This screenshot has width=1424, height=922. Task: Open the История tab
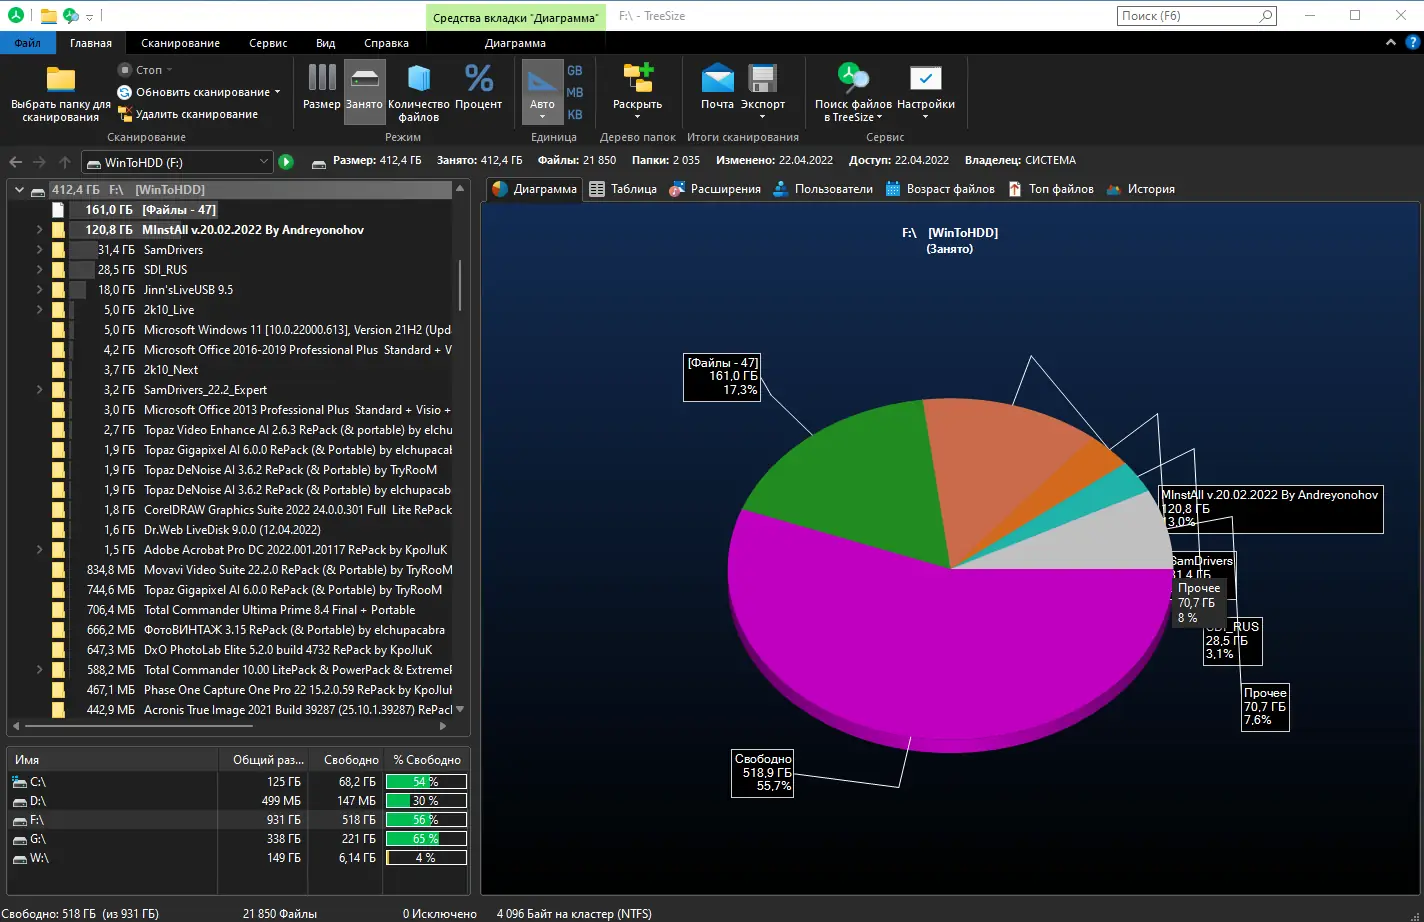1141,189
